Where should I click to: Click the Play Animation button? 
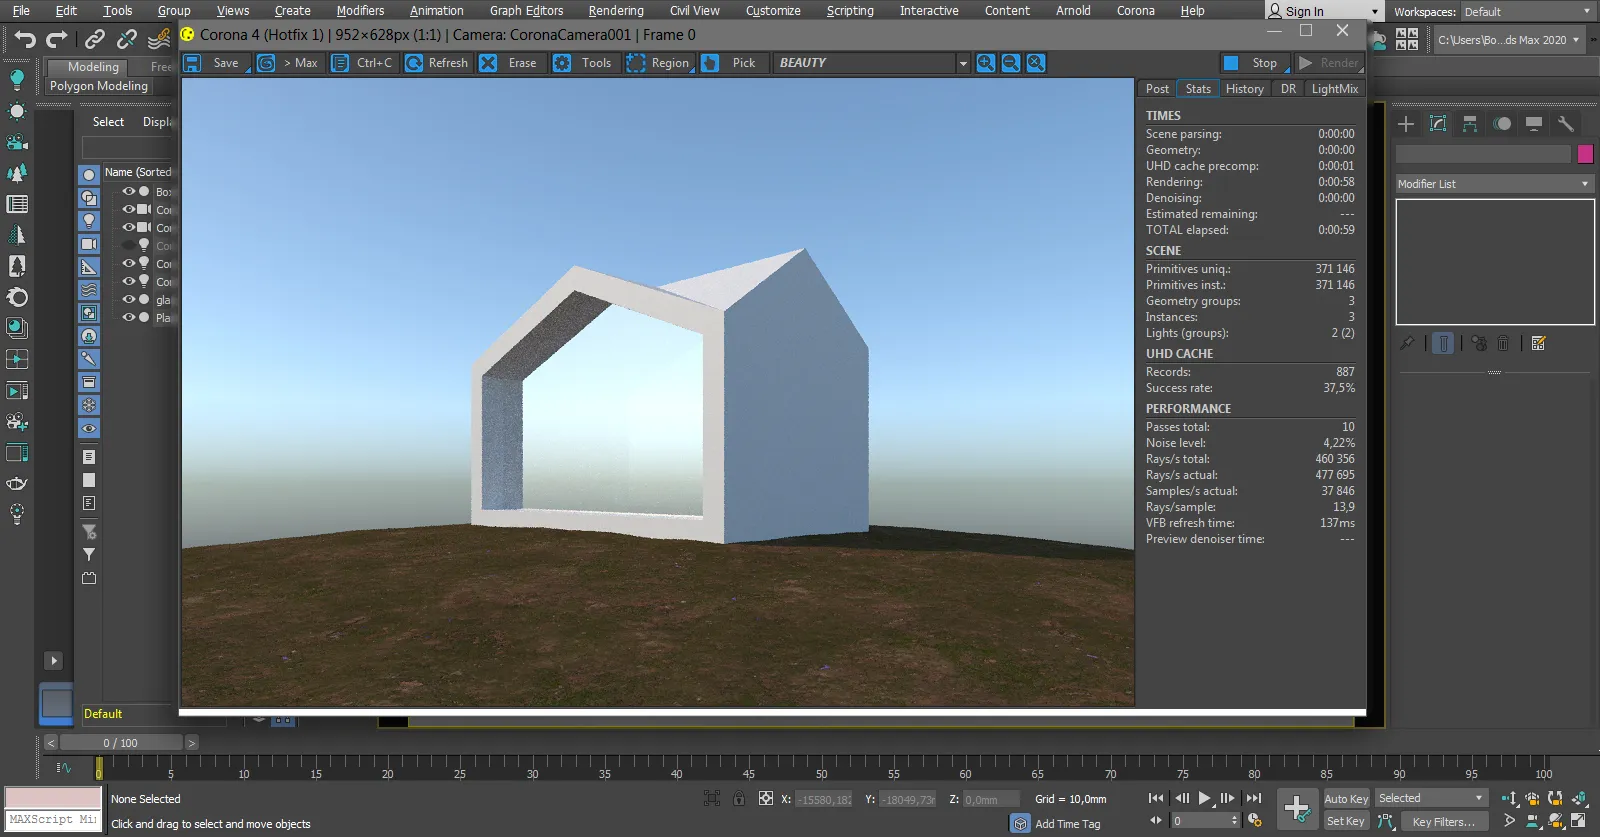click(1205, 798)
